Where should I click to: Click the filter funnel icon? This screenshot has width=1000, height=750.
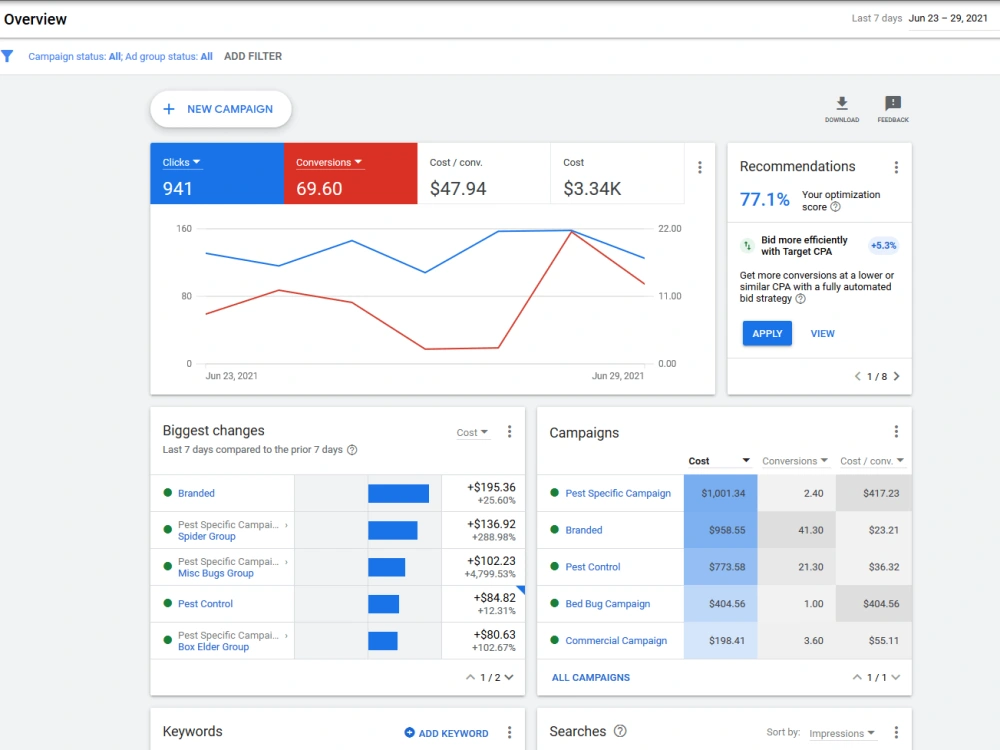point(7,56)
